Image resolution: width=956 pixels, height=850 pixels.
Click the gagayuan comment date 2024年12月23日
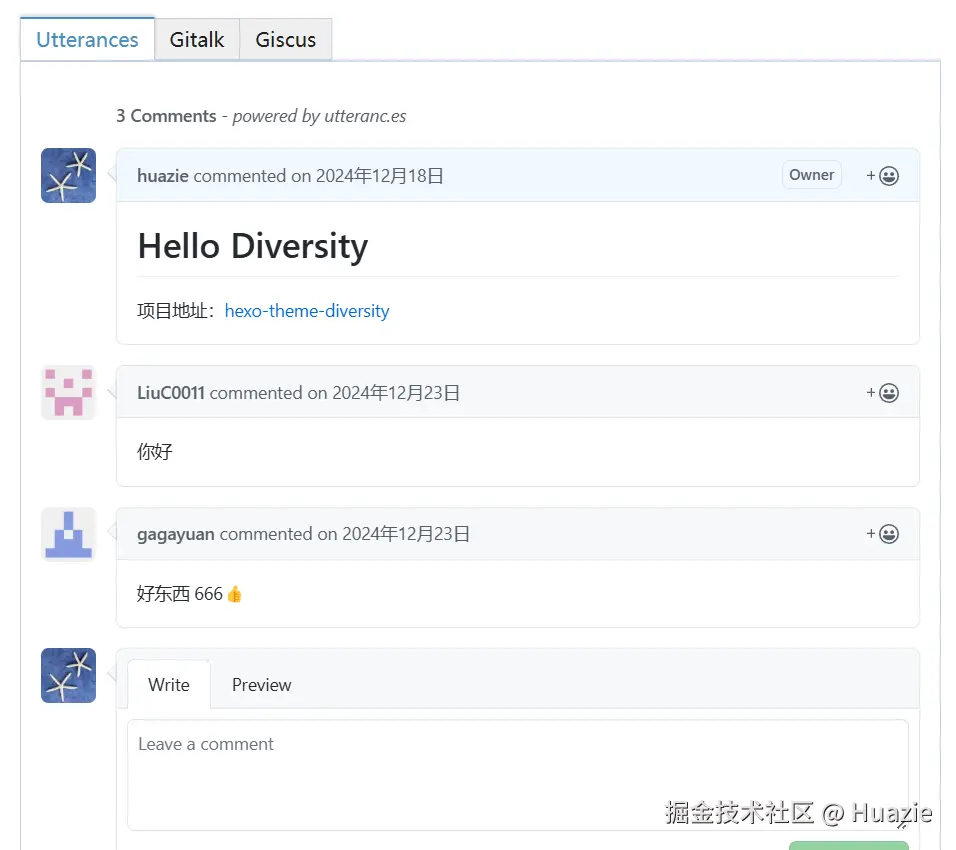tap(406, 534)
